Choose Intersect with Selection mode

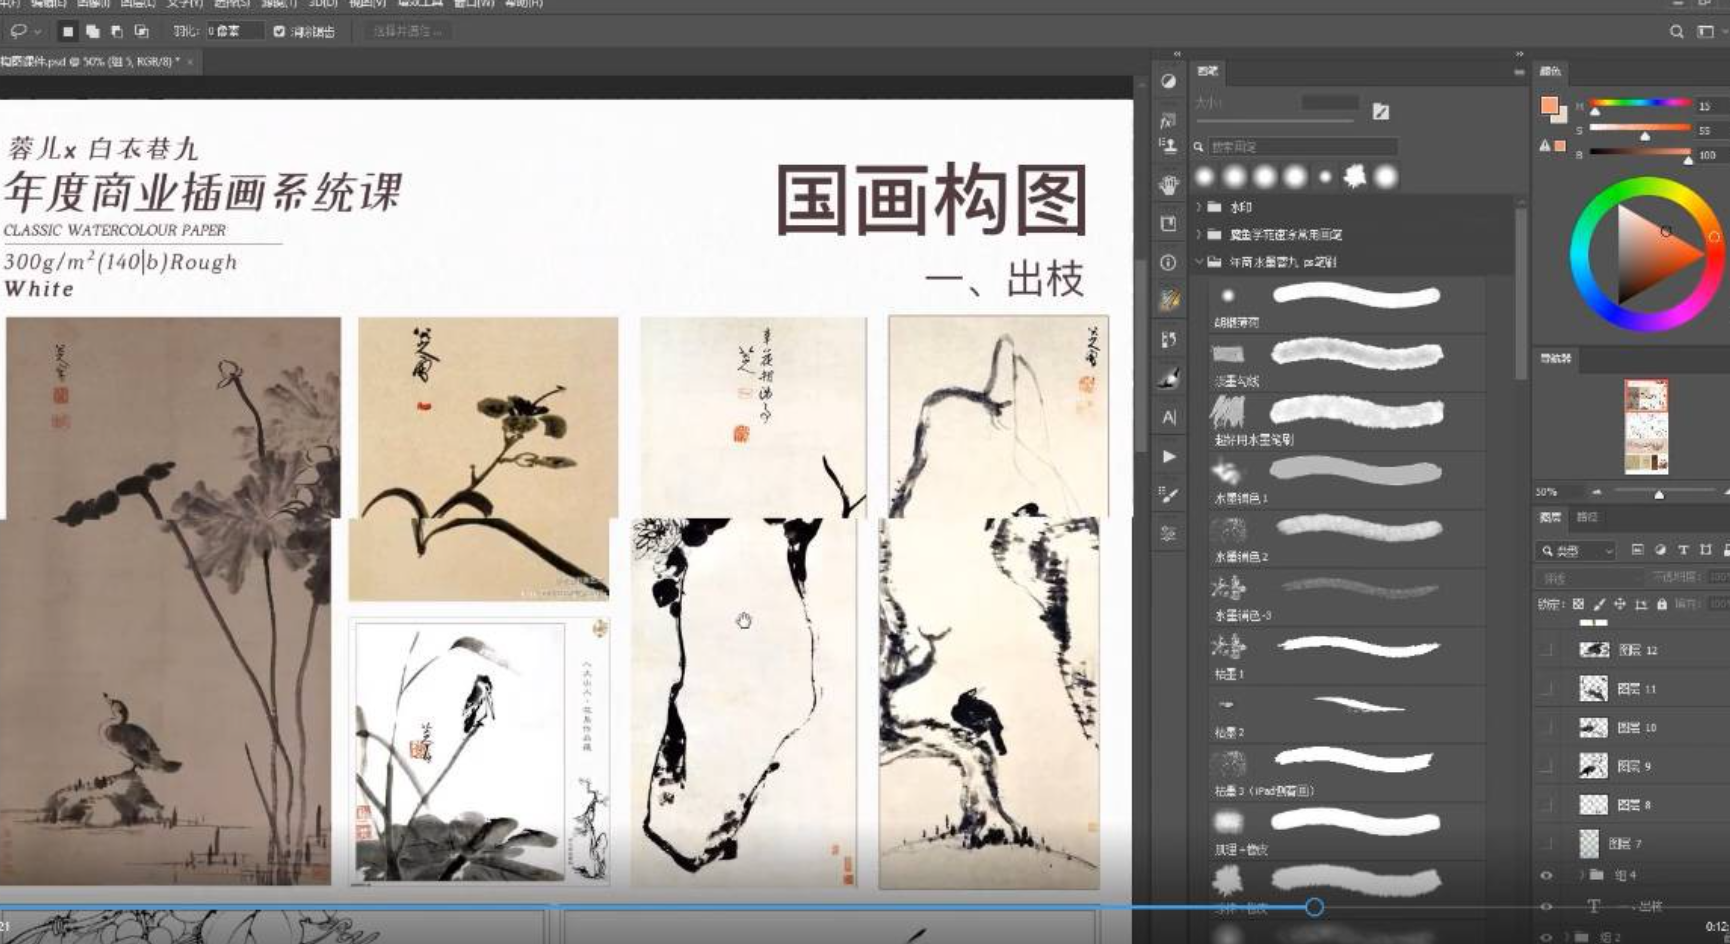(141, 31)
